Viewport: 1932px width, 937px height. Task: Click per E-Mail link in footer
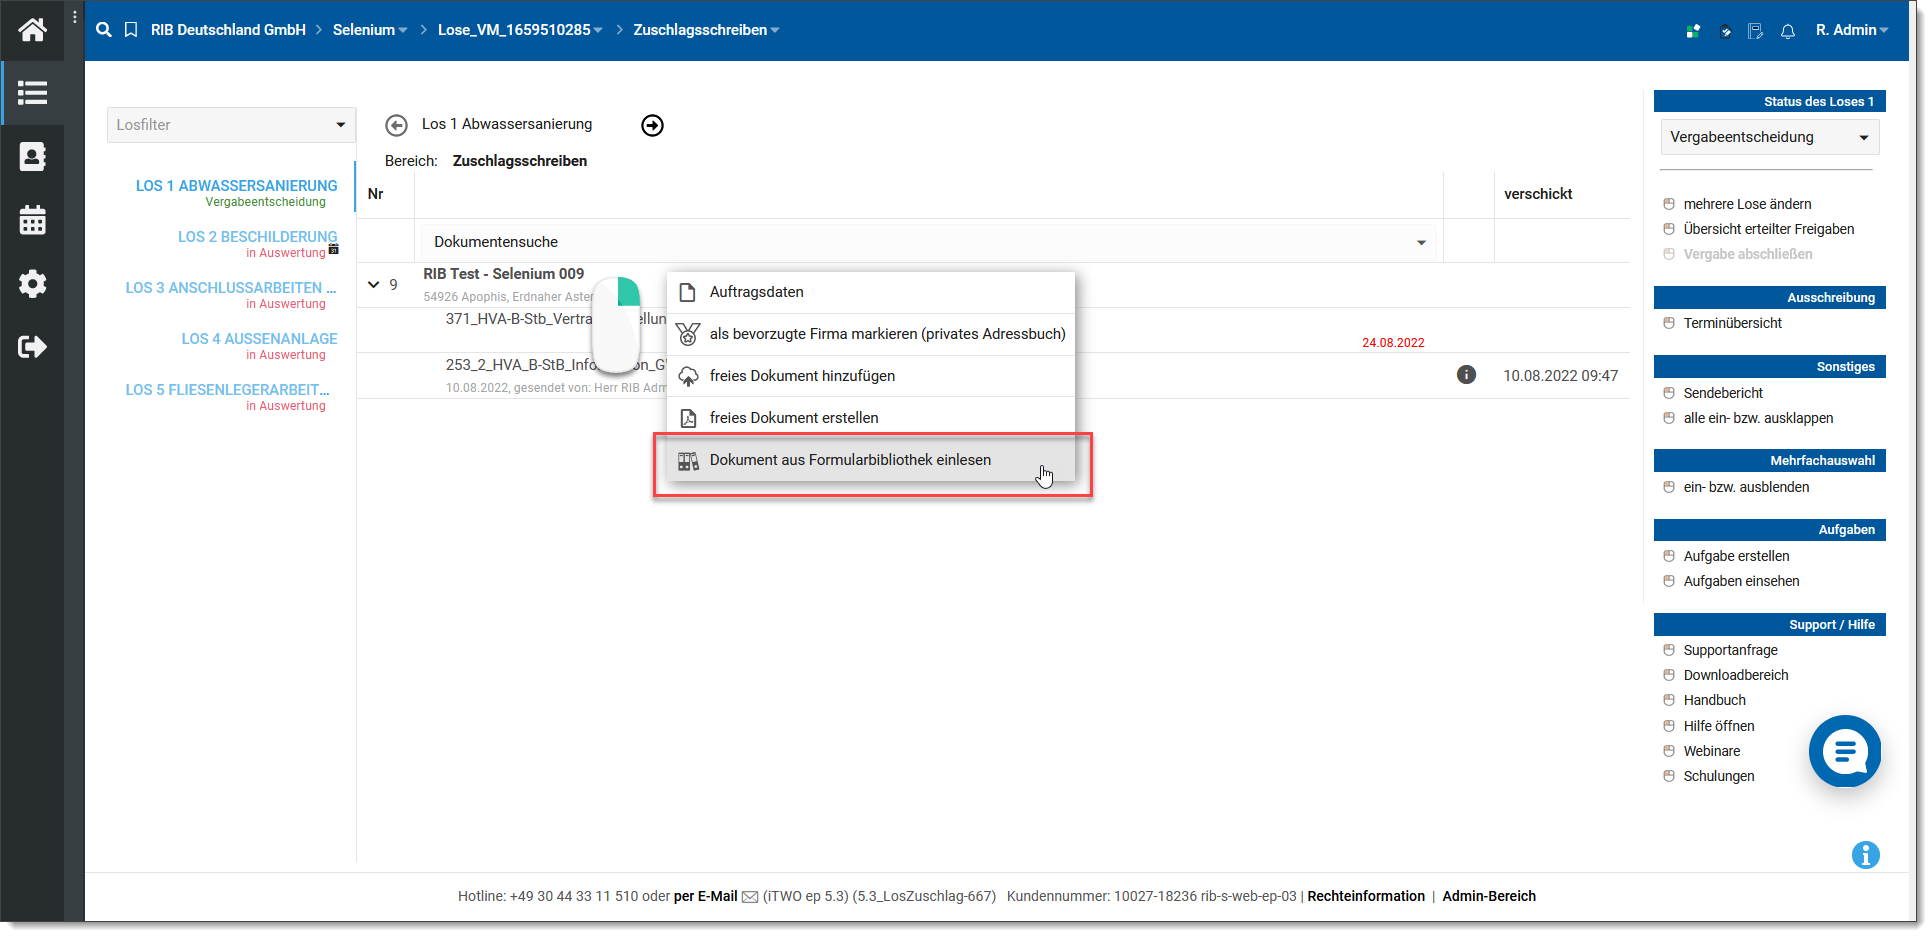pos(705,896)
